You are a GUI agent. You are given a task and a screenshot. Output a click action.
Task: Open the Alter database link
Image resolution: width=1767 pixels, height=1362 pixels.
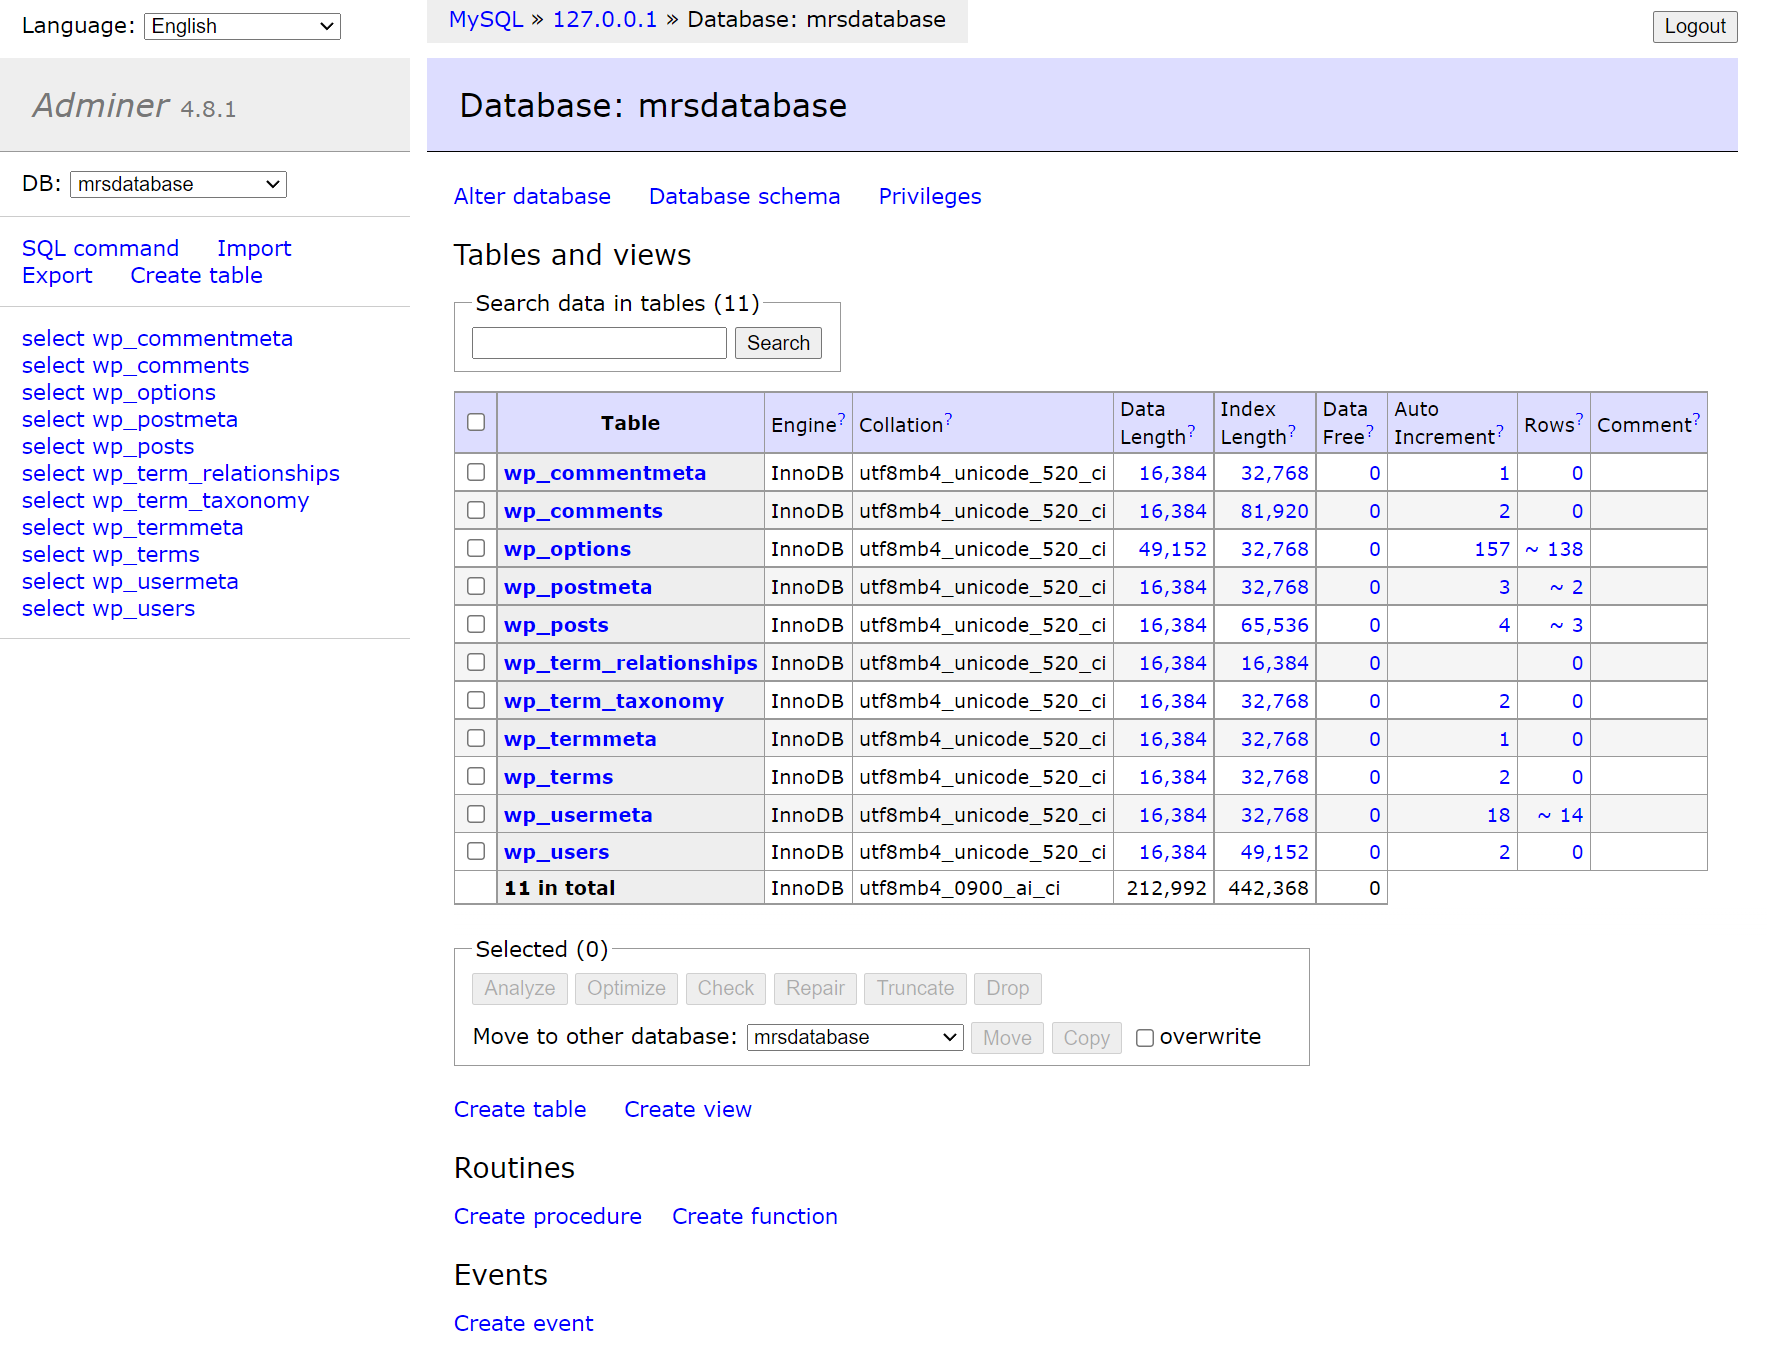[x=532, y=196]
